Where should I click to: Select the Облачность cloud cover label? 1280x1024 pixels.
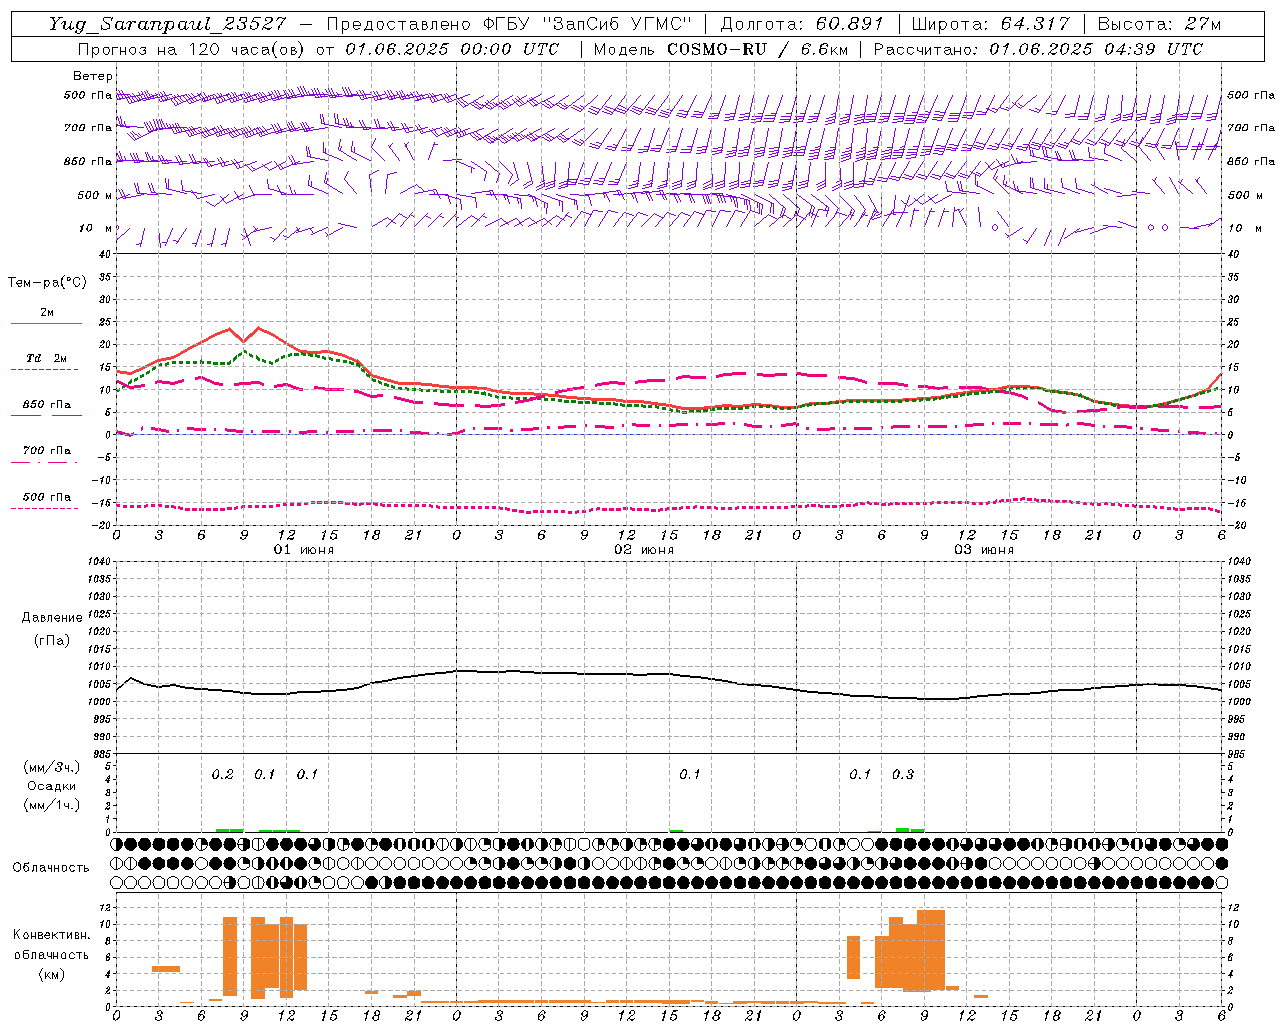[51, 867]
